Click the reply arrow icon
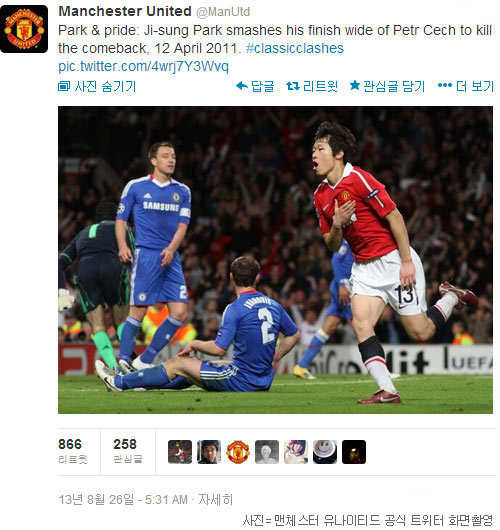Image resolution: width=500 pixels, height=530 pixels. tap(242, 86)
